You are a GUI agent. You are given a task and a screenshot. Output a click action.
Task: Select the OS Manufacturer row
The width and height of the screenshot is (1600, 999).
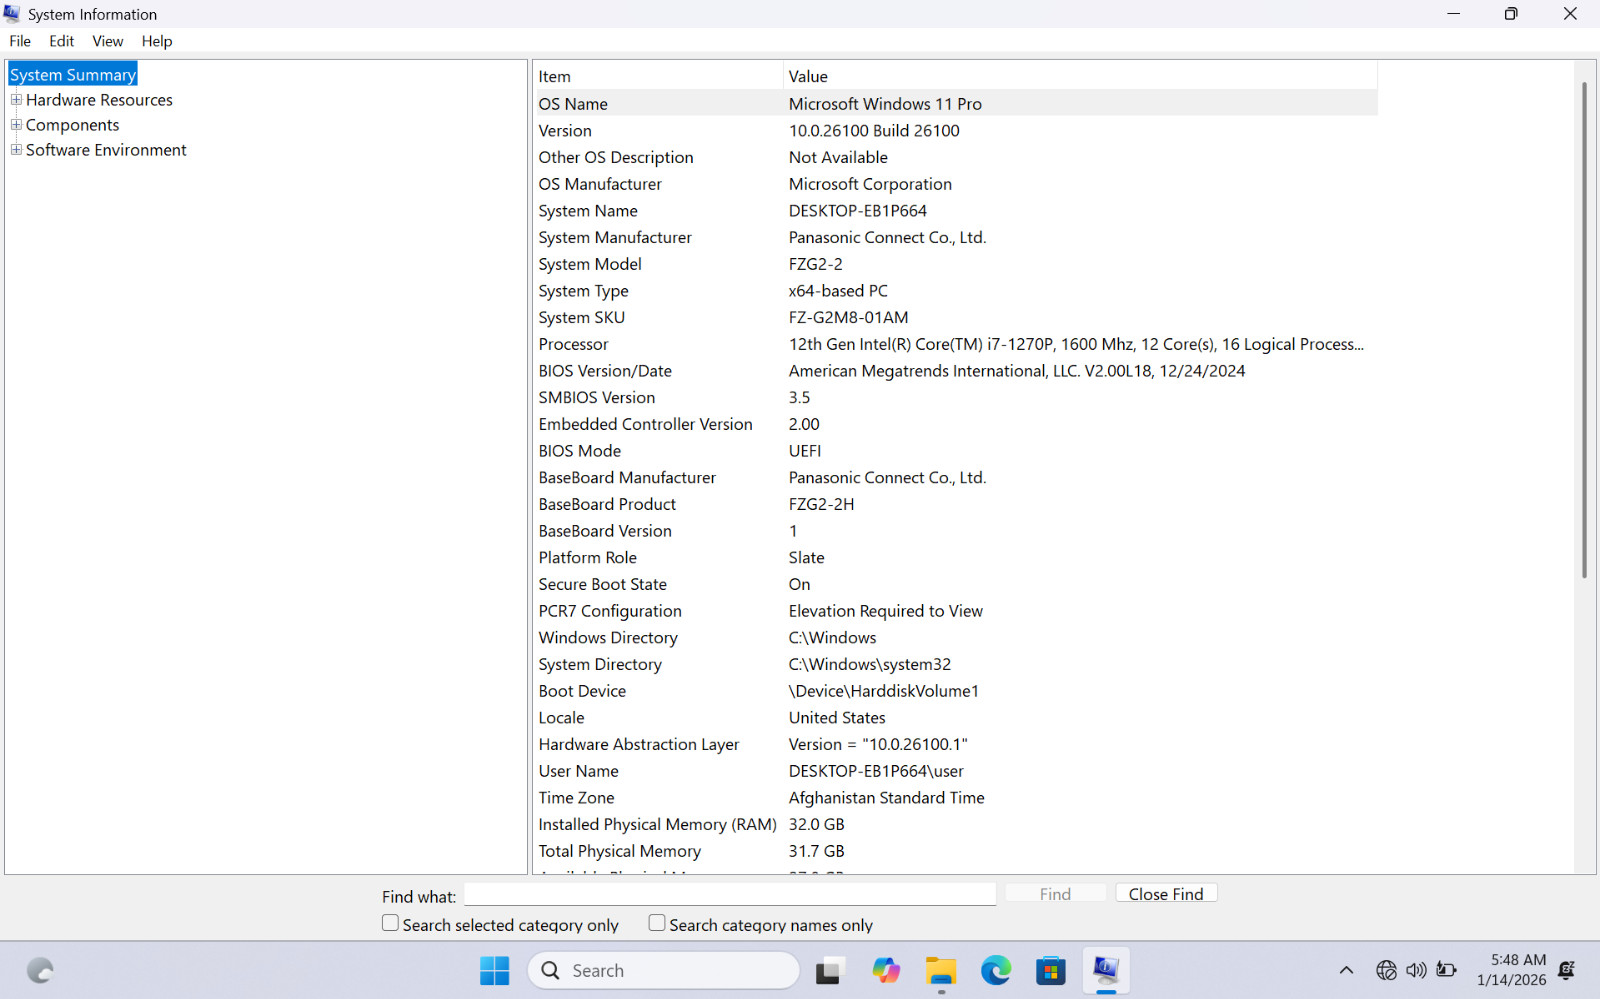[x=956, y=184]
